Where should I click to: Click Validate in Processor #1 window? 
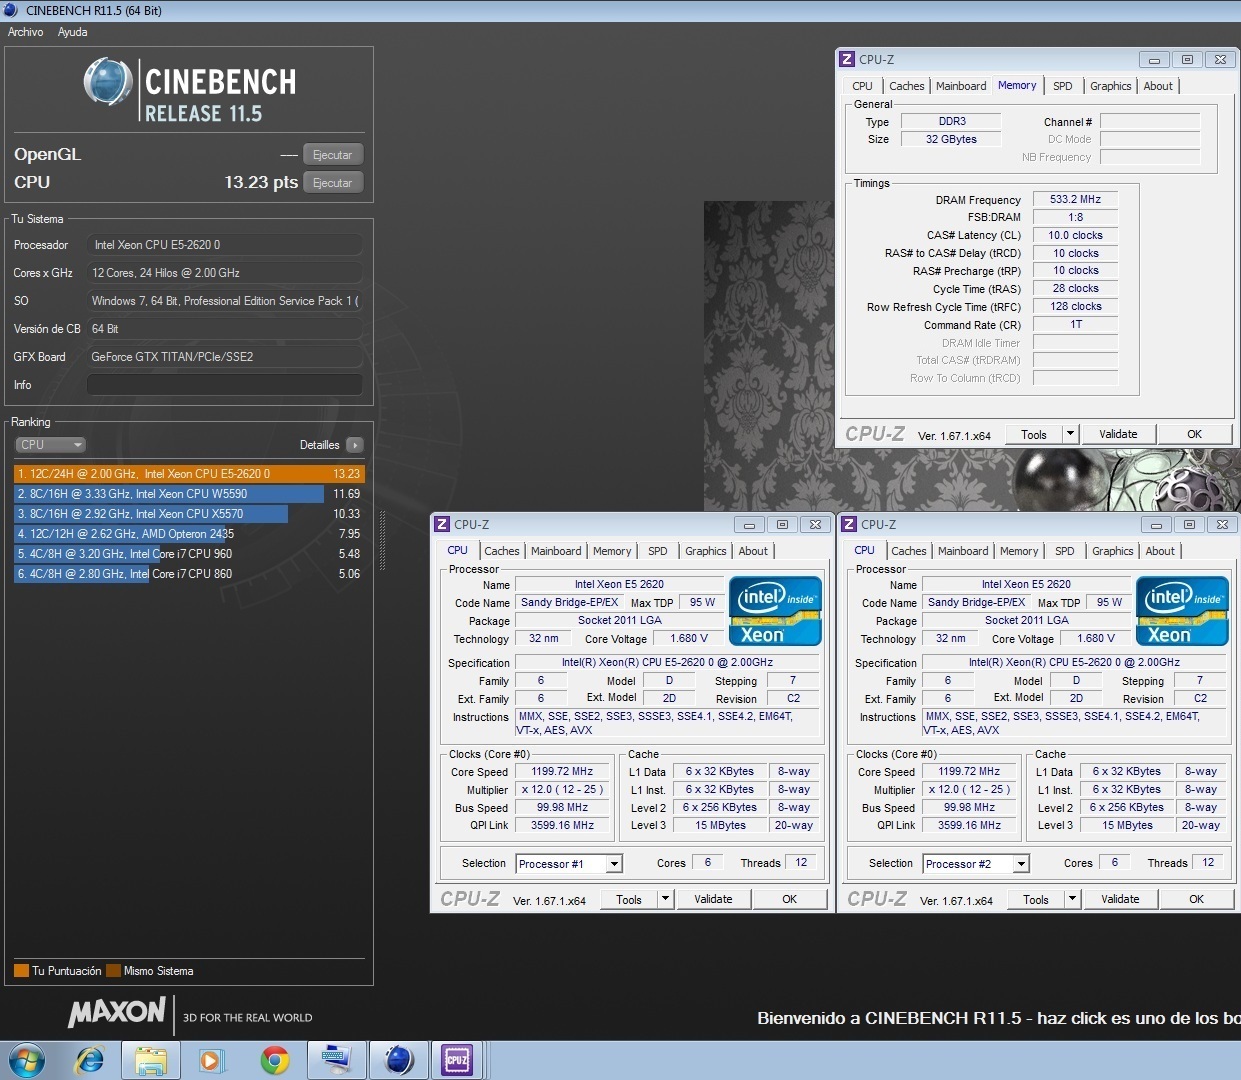pyautogui.click(x=713, y=899)
